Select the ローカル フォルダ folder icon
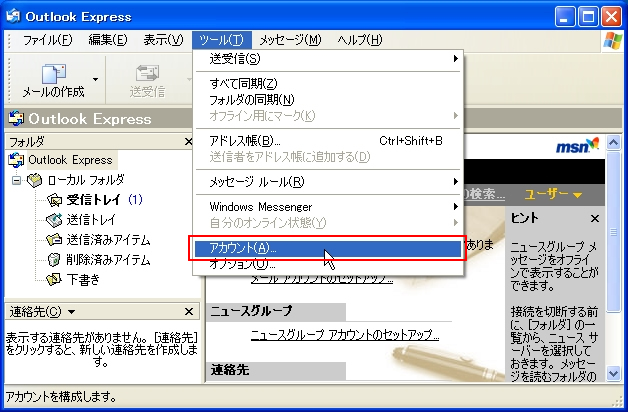This screenshot has height=412, width=628. [x=35, y=180]
